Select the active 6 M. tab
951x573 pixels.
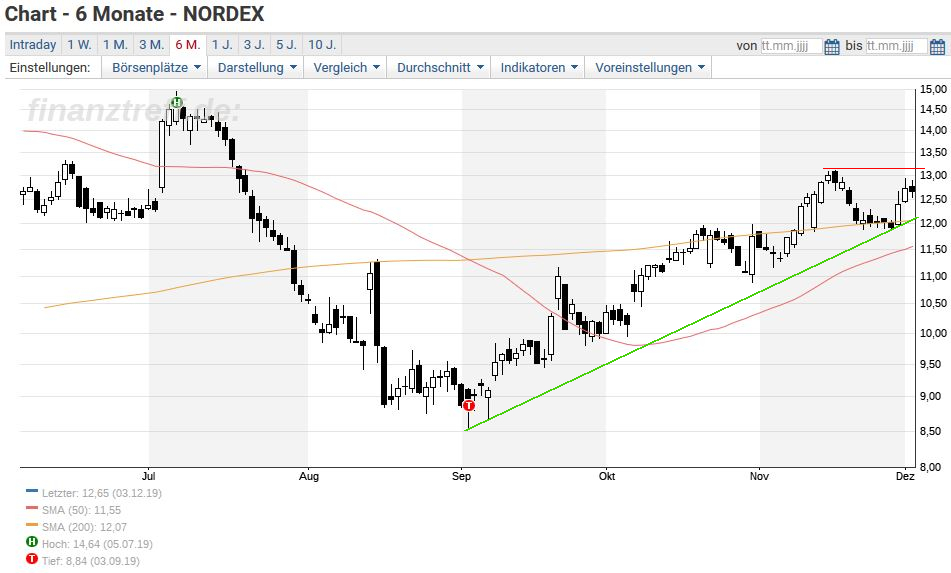pos(188,45)
